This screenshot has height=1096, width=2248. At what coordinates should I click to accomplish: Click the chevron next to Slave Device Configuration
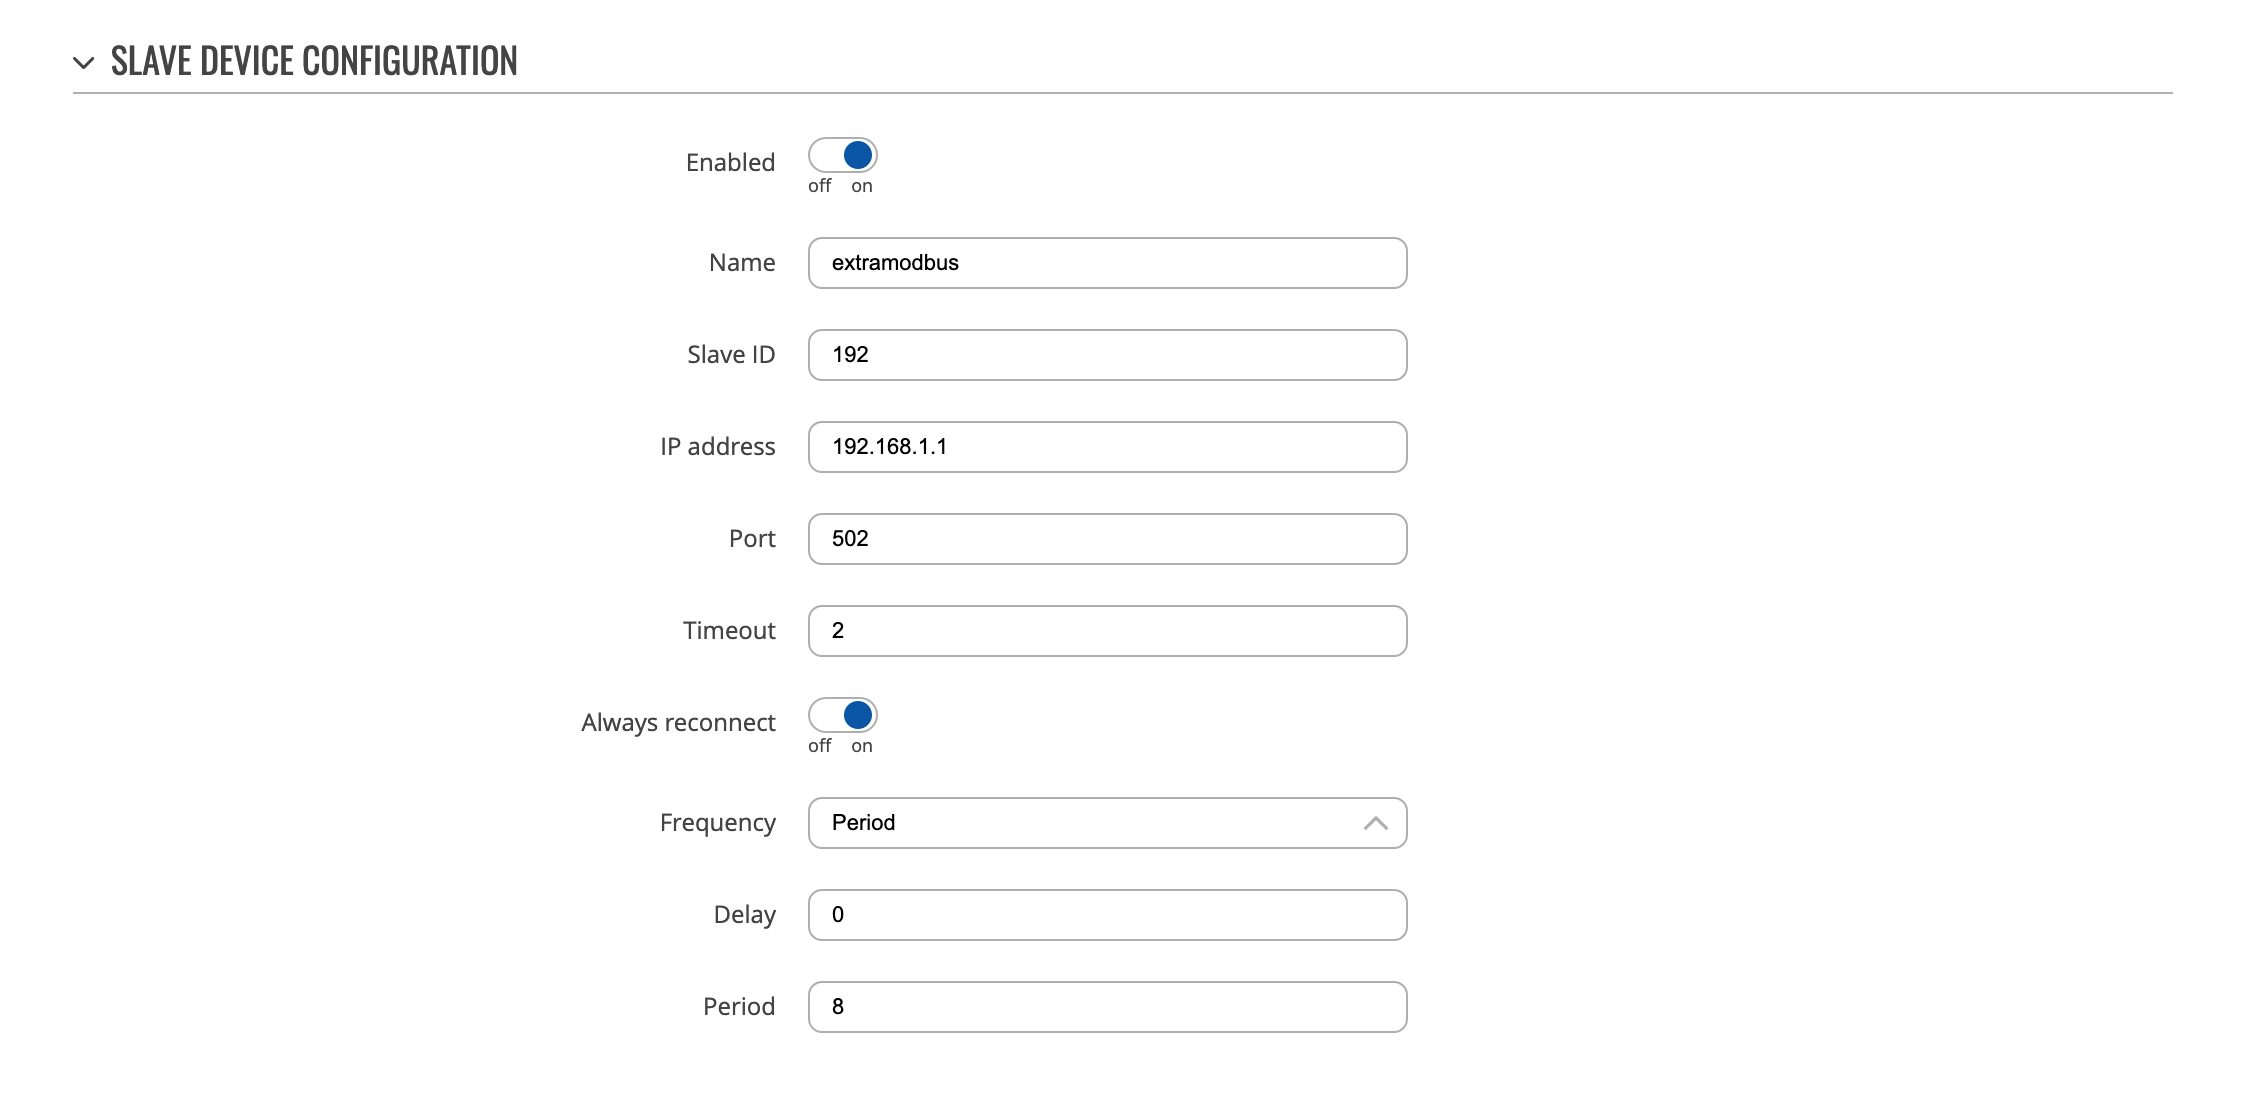coord(84,62)
